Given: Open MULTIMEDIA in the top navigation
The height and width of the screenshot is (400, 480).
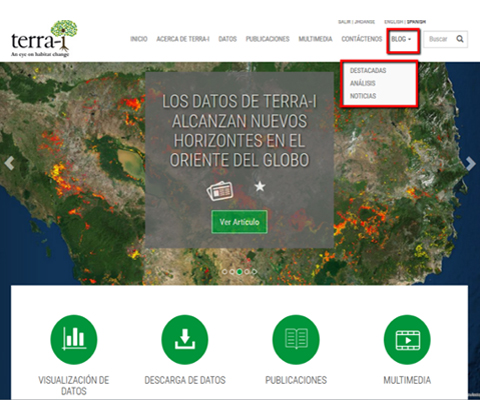Looking at the screenshot, I should click(315, 39).
